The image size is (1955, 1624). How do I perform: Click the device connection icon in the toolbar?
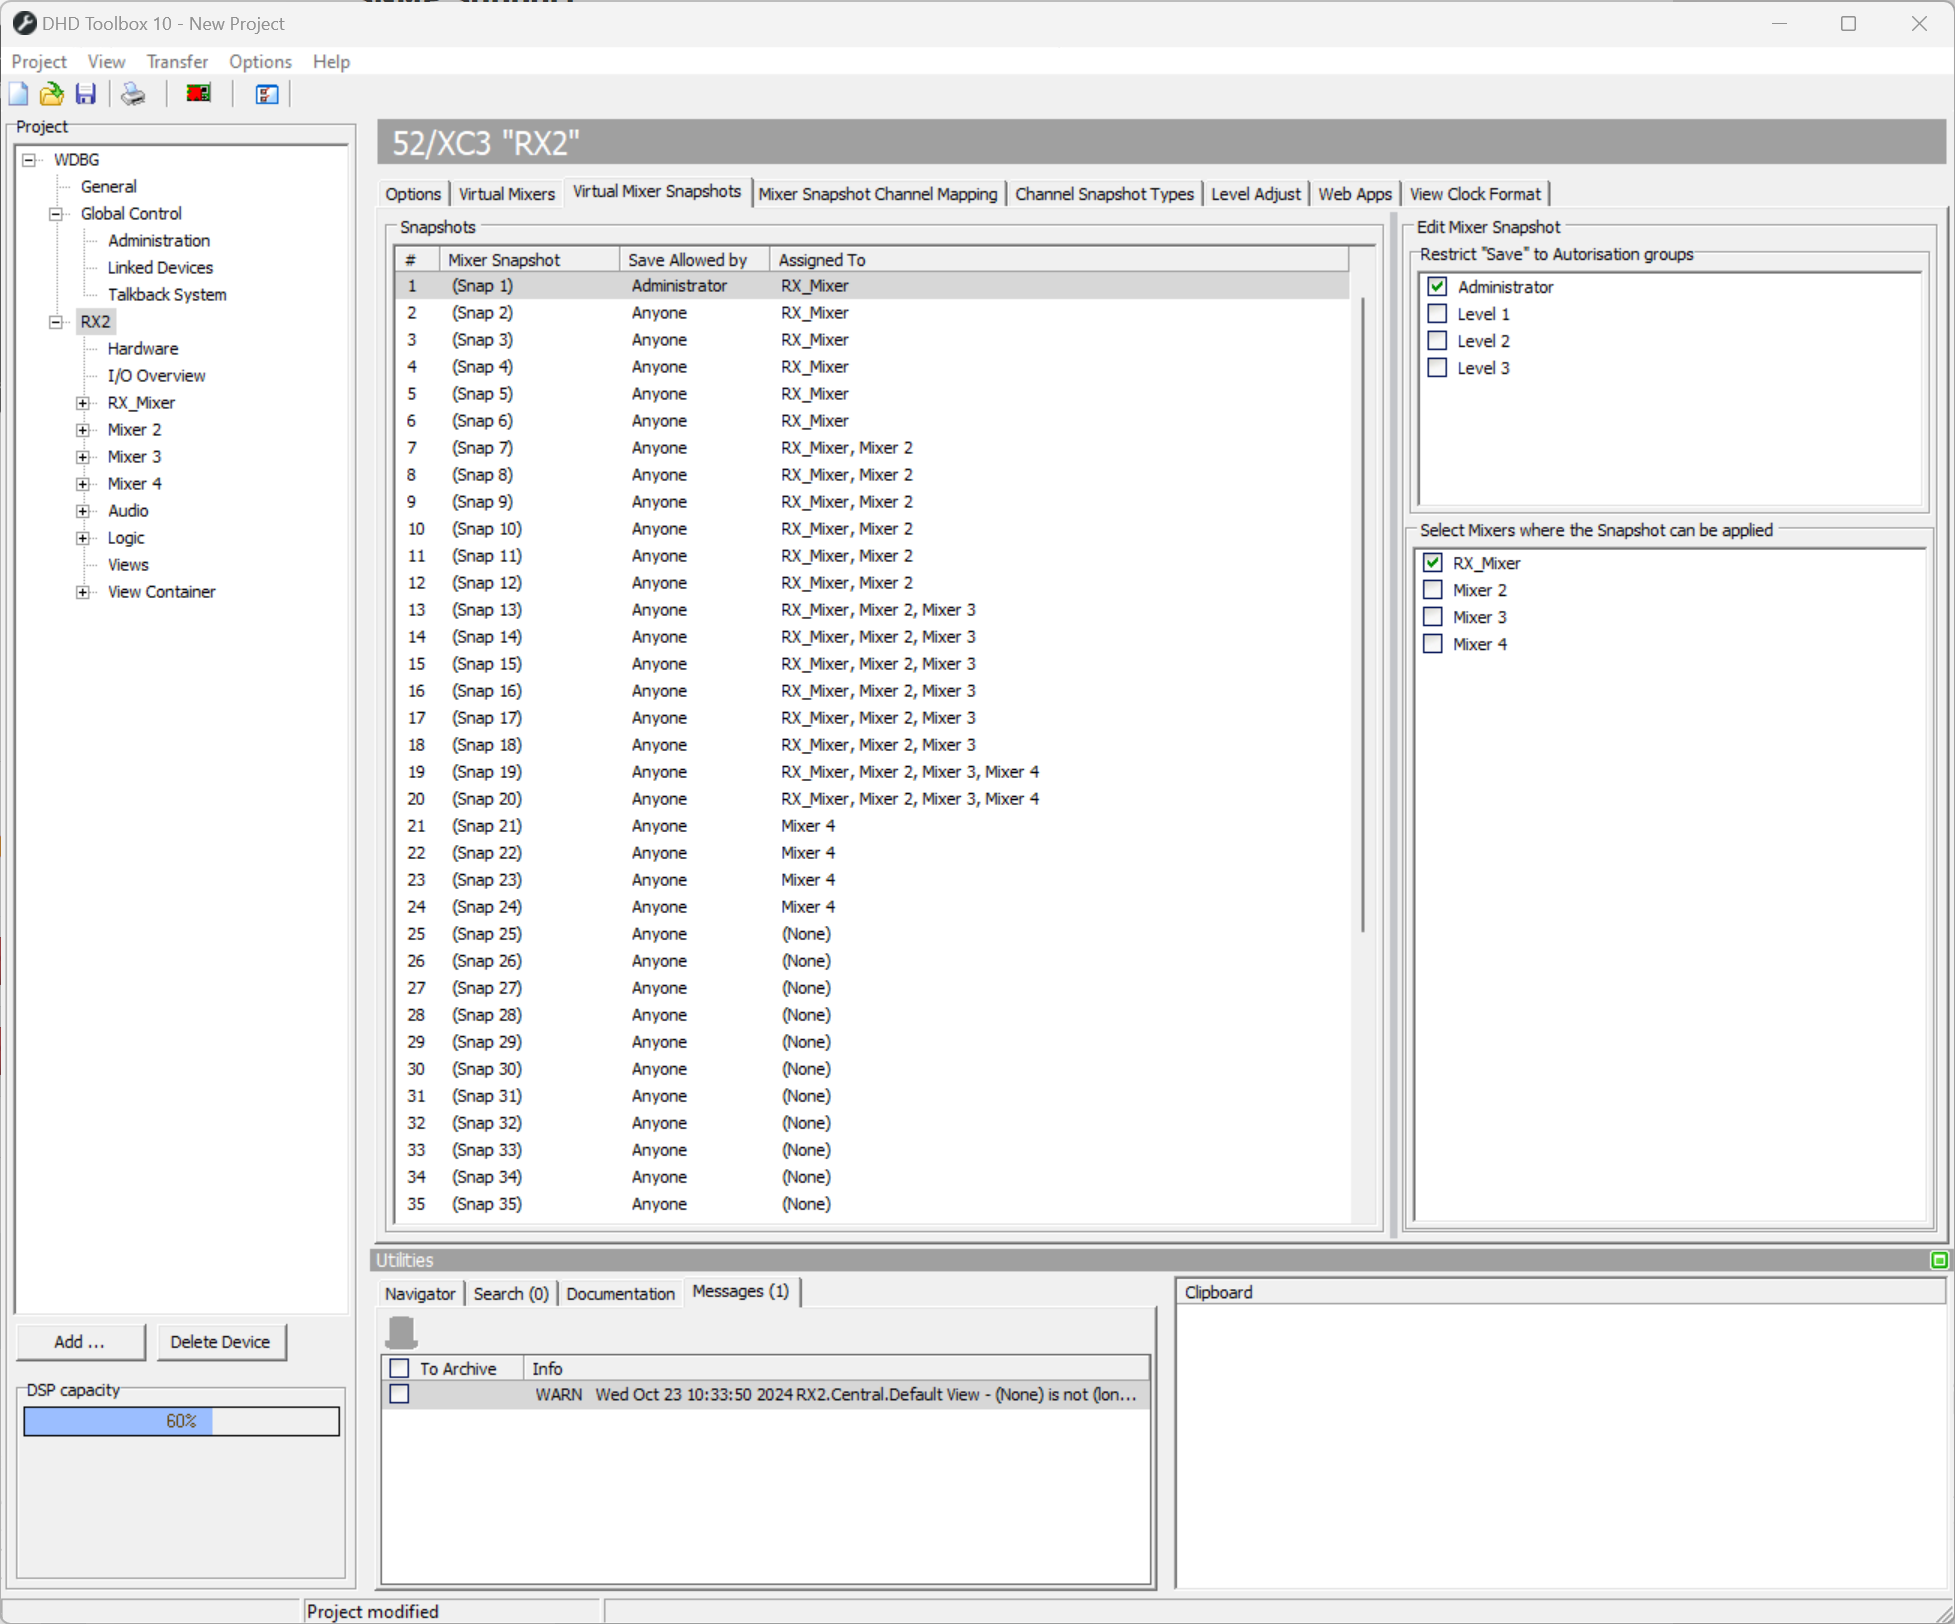(x=197, y=93)
